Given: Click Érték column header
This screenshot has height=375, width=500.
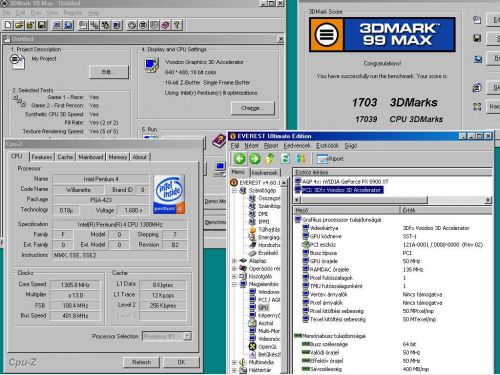Looking at the screenshot, I should click(446, 210).
